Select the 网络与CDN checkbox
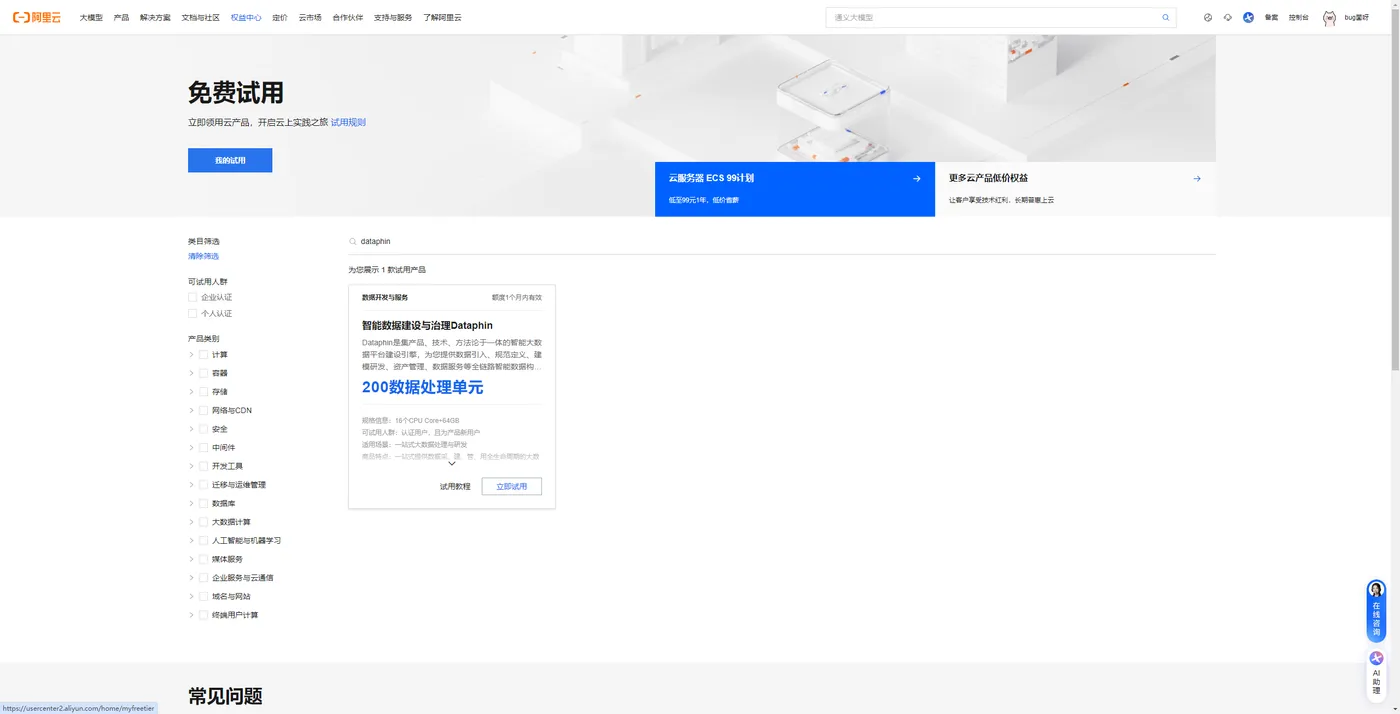The image size is (1400, 714). pyautogui.click(x=204, y=410)
